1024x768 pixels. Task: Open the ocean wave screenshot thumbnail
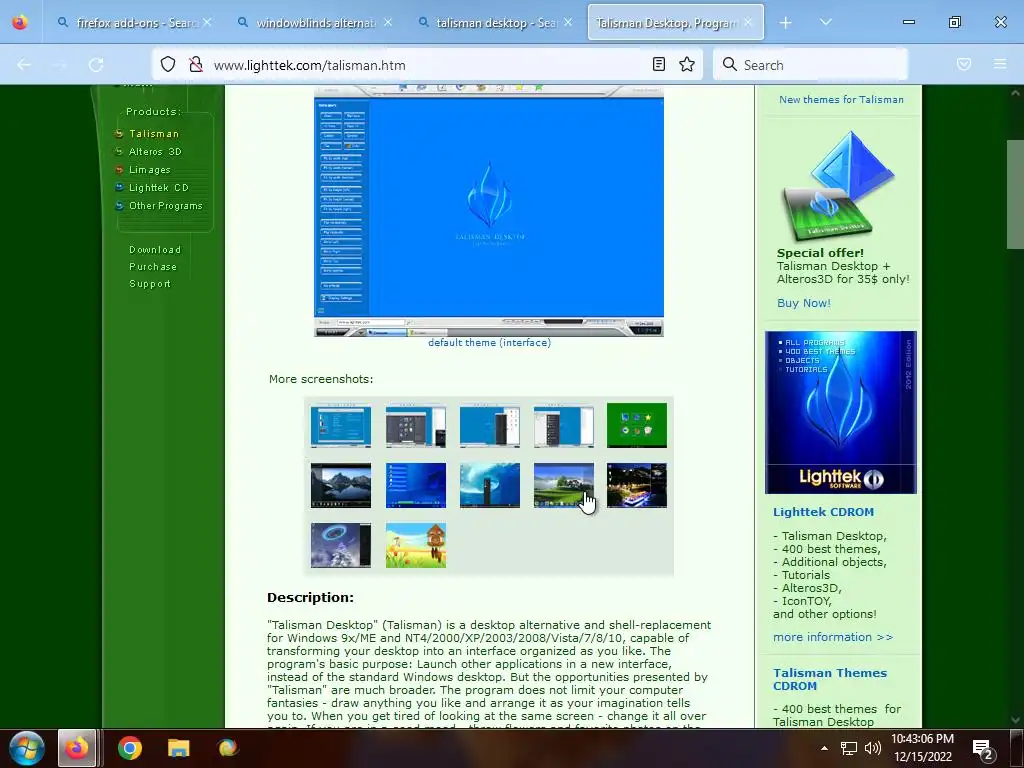490,485
